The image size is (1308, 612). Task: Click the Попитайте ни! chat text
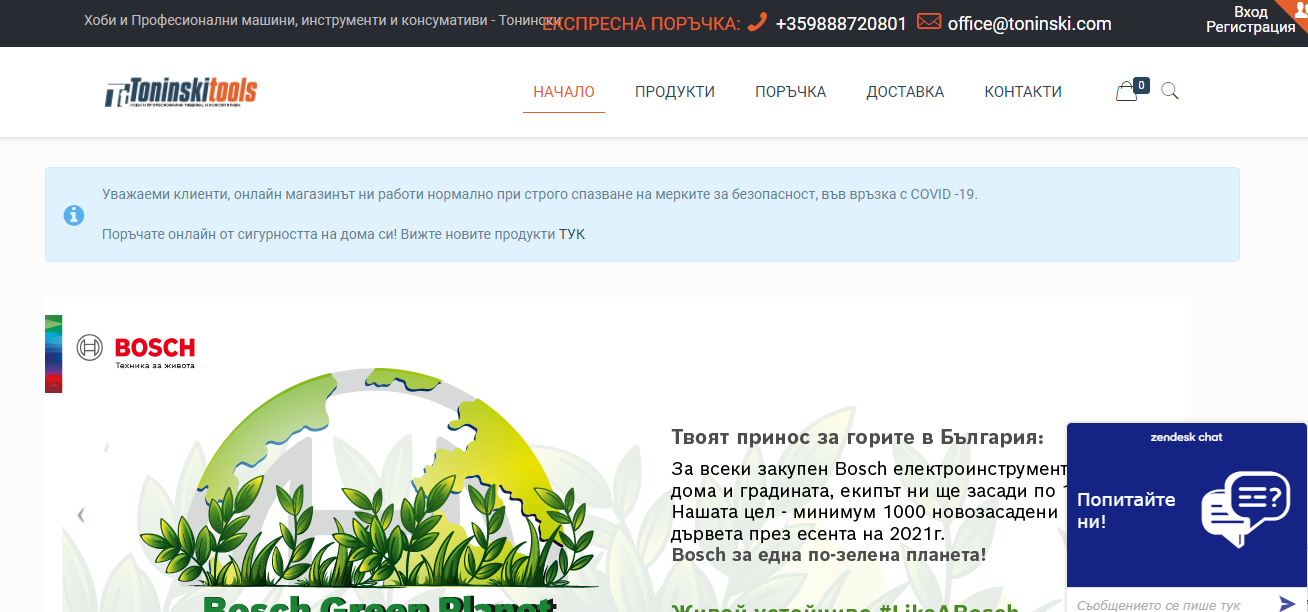(x=1126, y=510)
